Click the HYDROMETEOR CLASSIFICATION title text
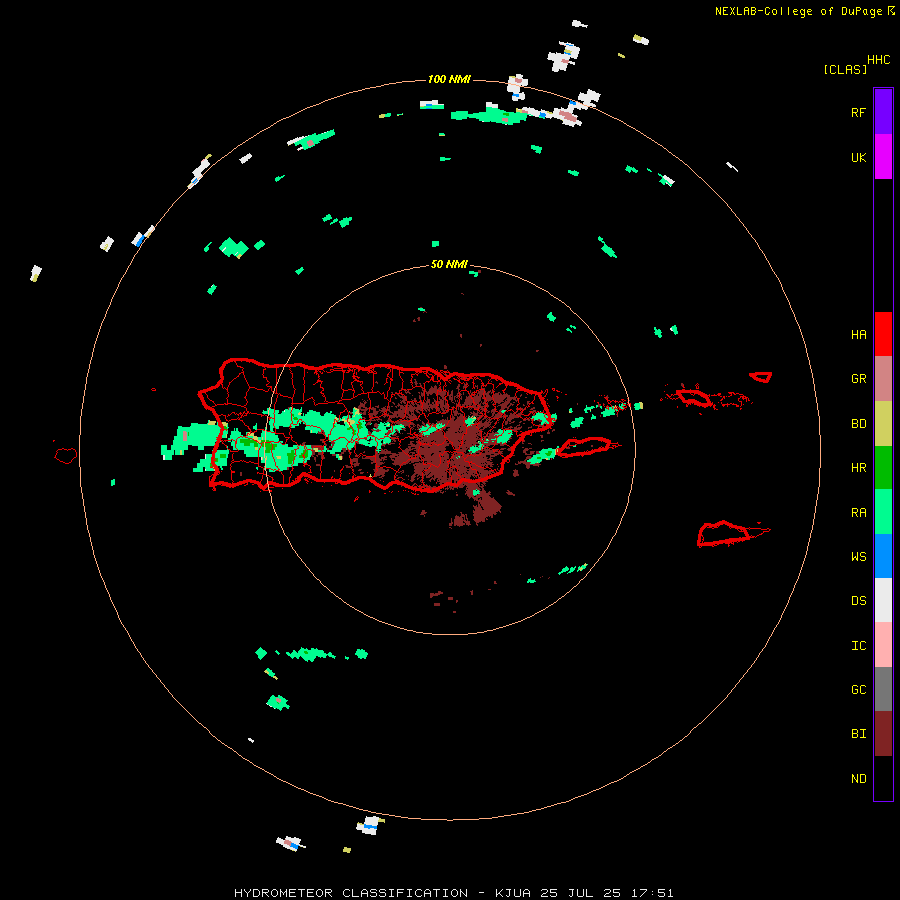Screen dimensions: 900x900 351,893
